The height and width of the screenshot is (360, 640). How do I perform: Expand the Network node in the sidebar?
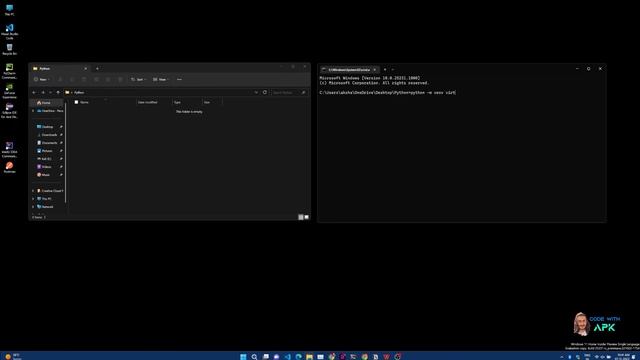33,207
